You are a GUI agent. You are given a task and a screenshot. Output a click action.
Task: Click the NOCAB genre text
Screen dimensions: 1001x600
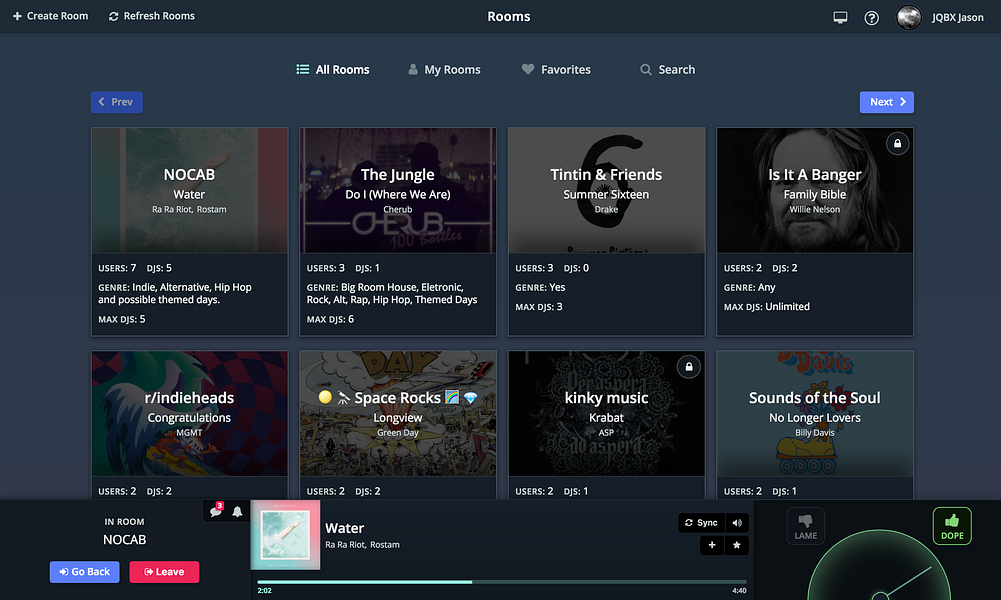[175, 294]
